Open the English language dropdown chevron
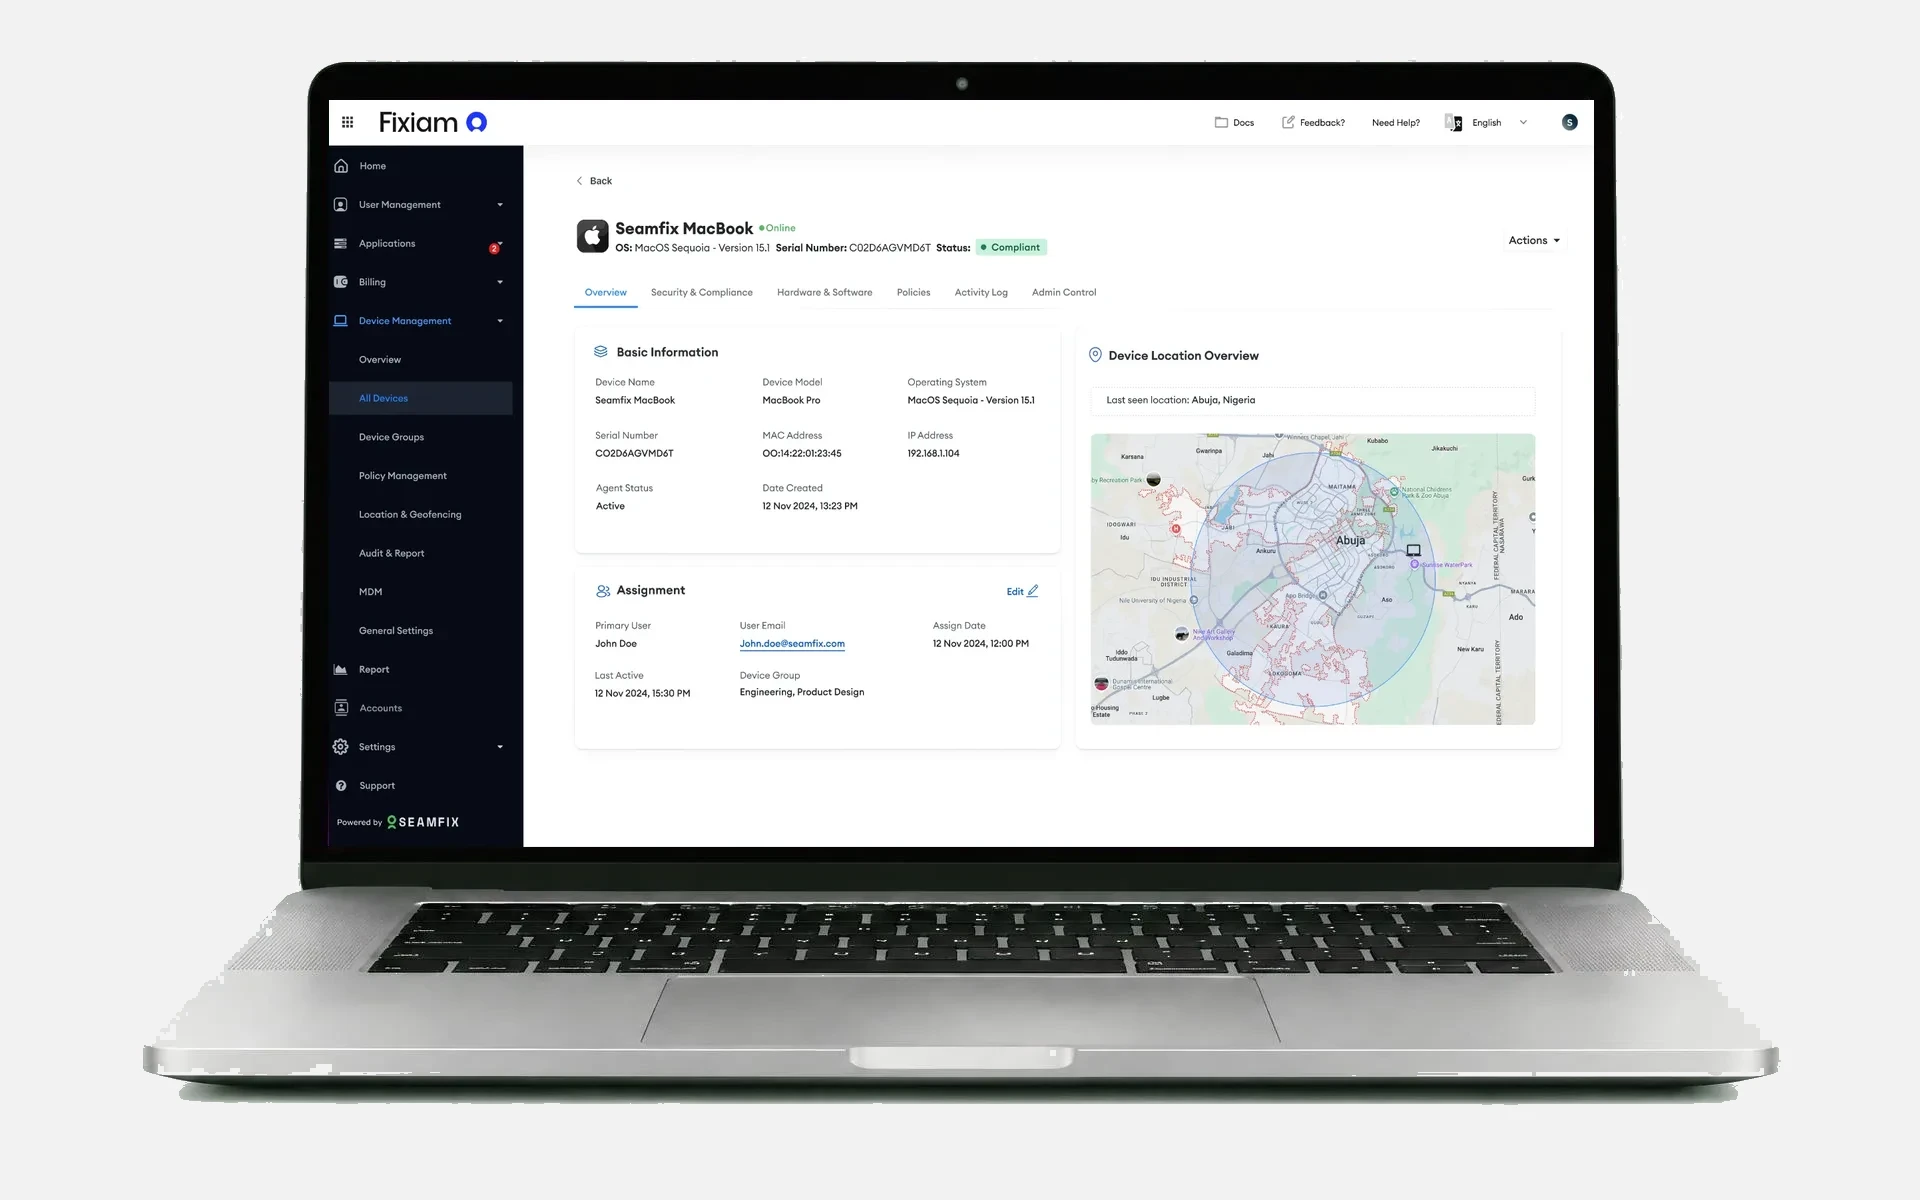 [x=1523, y=122]
